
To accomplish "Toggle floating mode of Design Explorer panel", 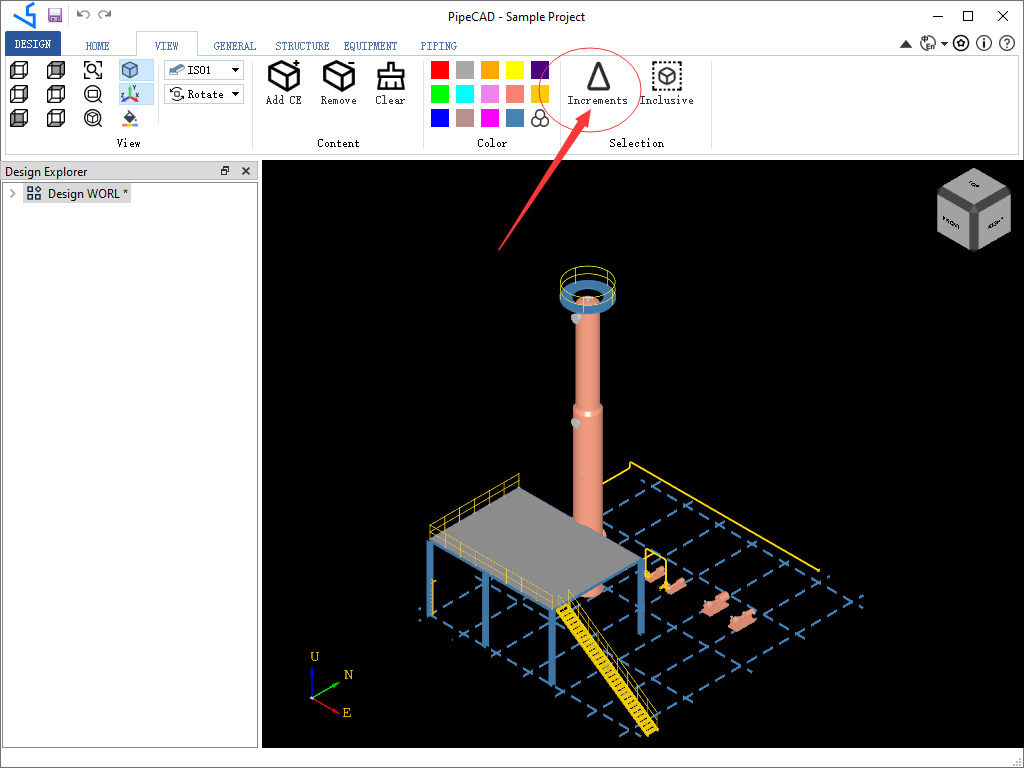I will [x=225, y=171].
